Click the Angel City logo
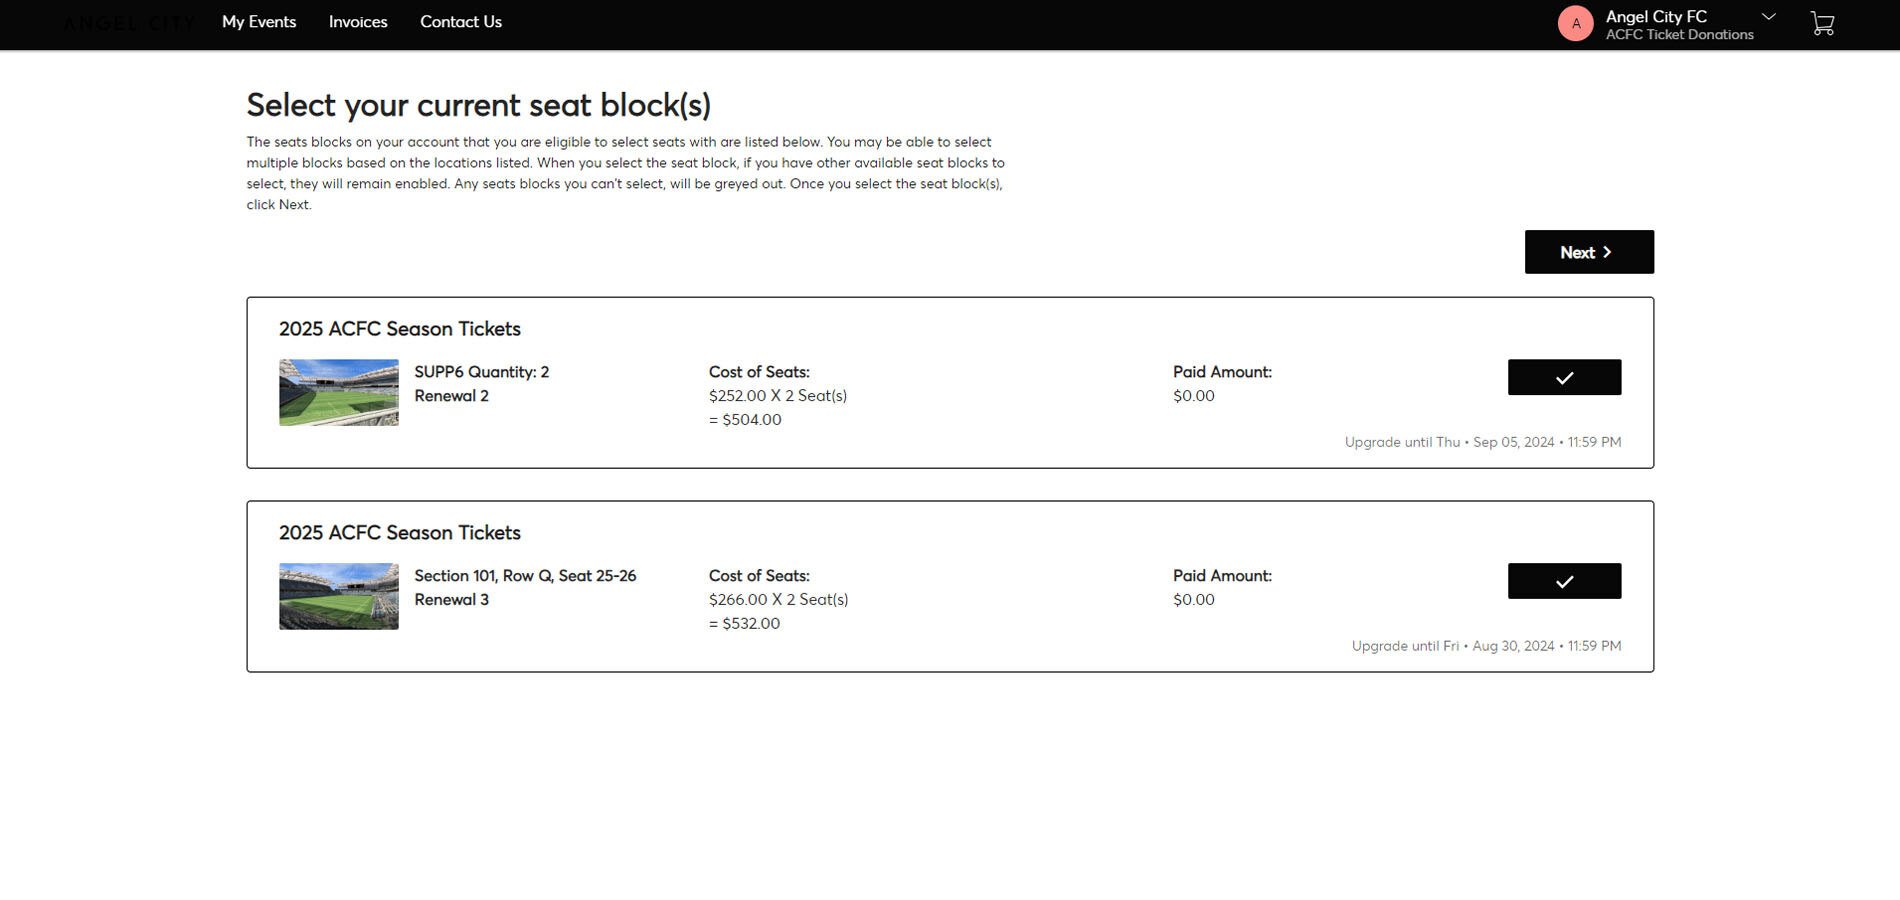This screenshot has width=1900, height=900. click(128, 23)
